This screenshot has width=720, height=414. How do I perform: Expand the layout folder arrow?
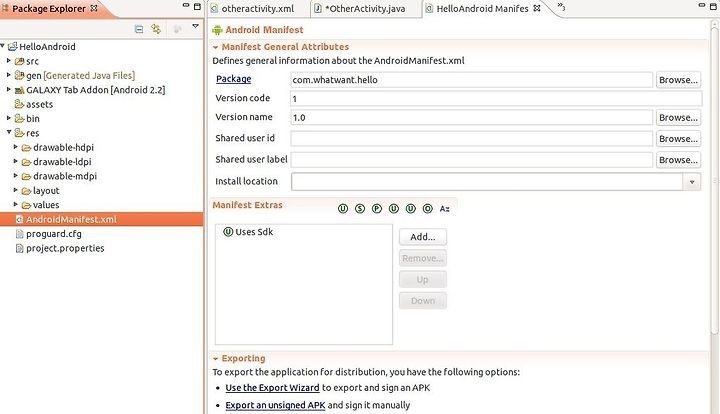pos(16,190)
